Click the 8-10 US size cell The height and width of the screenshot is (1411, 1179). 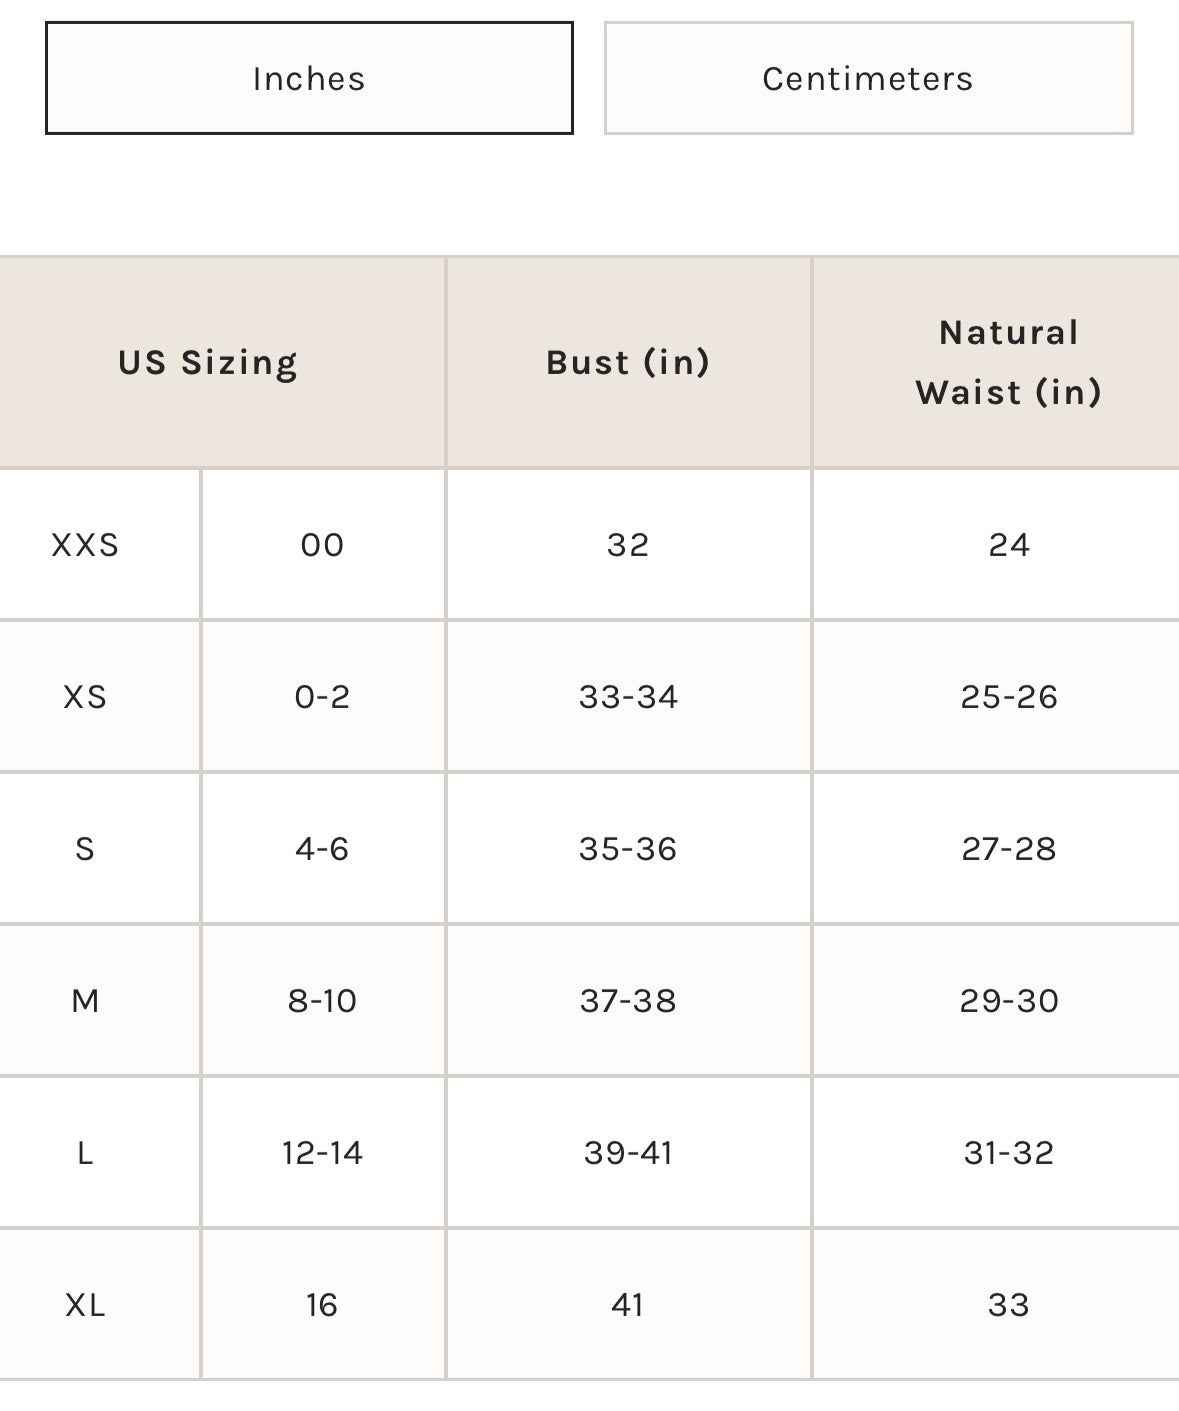tap(322, 1001)
